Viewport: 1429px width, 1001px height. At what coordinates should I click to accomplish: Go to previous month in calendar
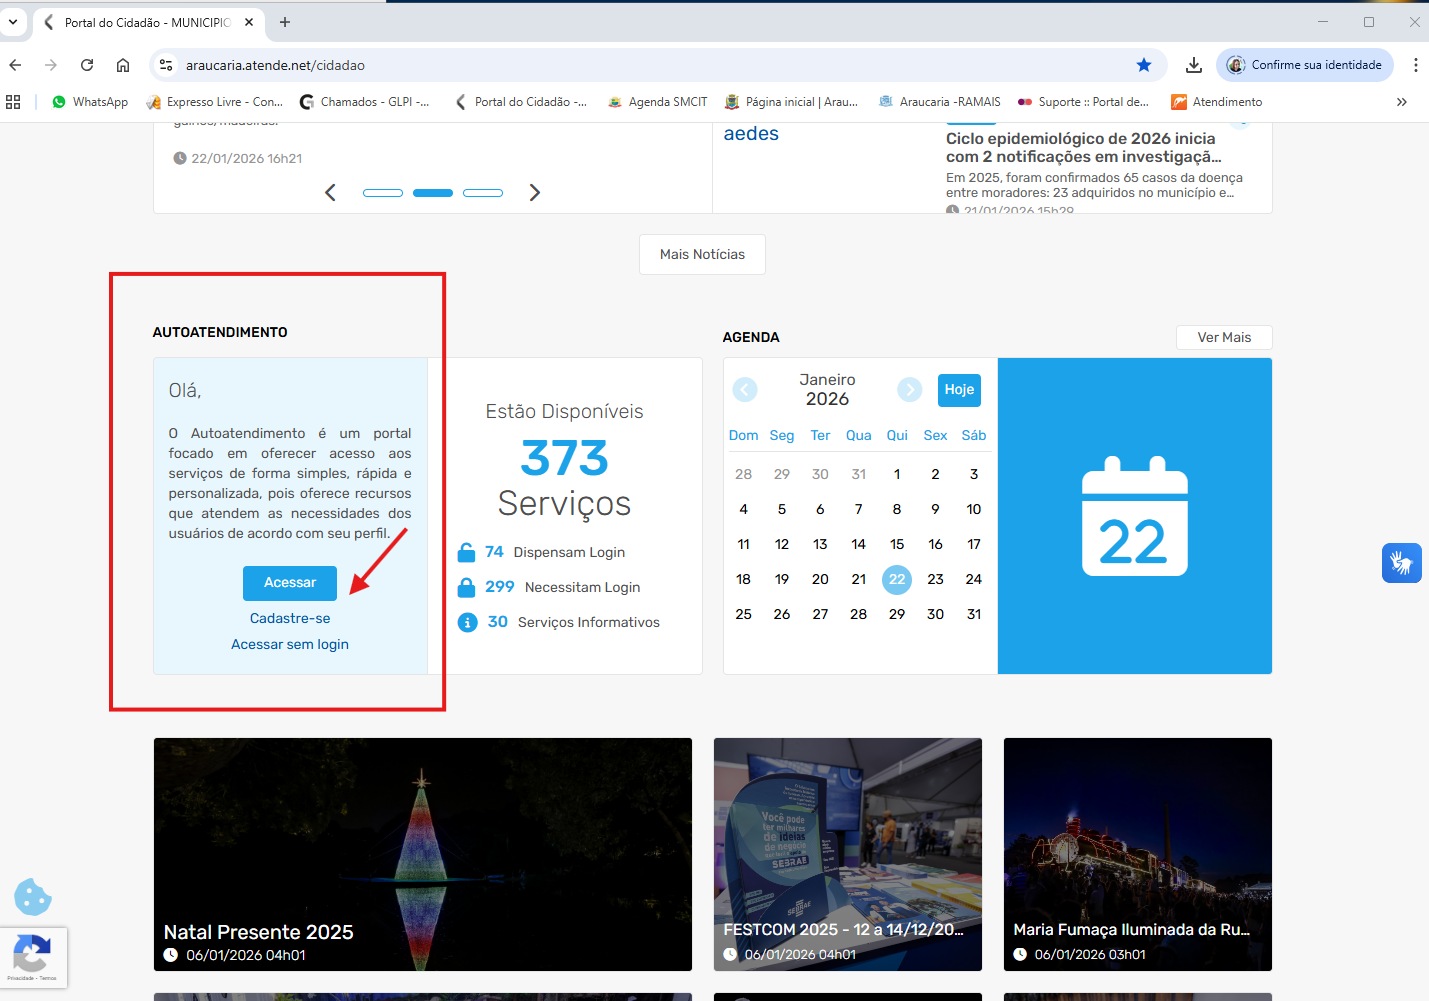tap(745, 390)
